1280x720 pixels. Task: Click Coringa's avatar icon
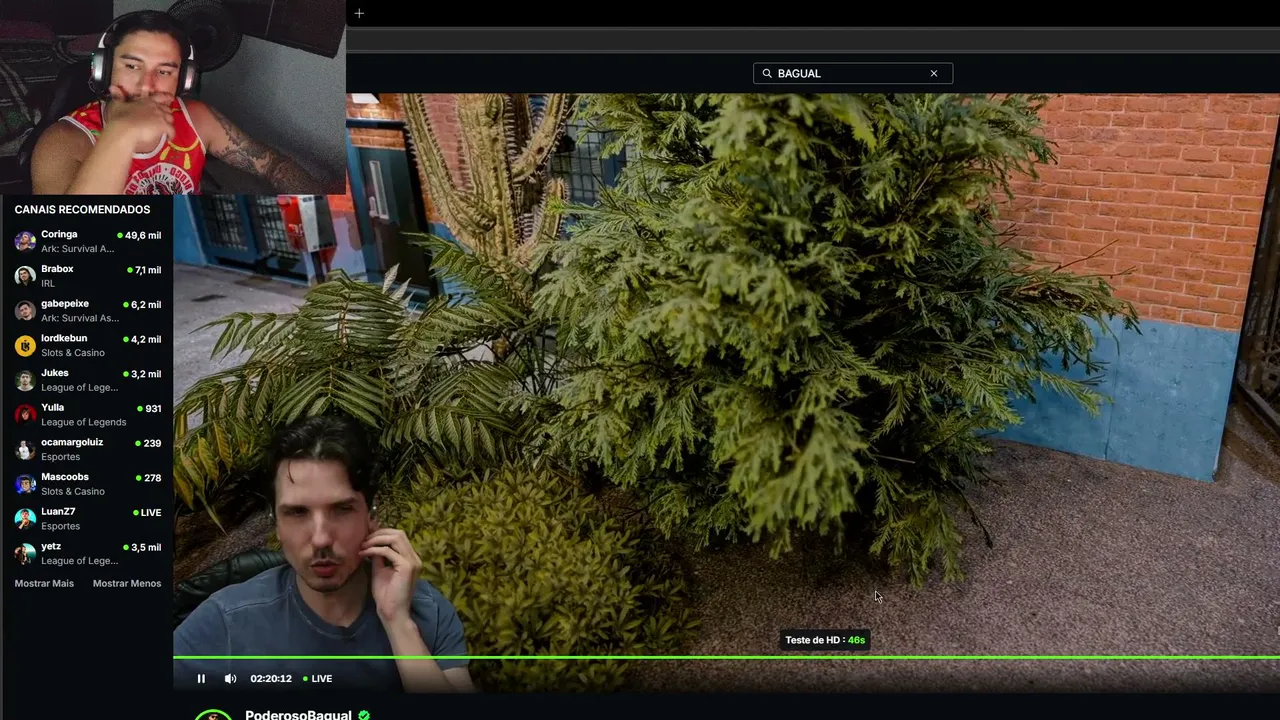coord(25,241)
